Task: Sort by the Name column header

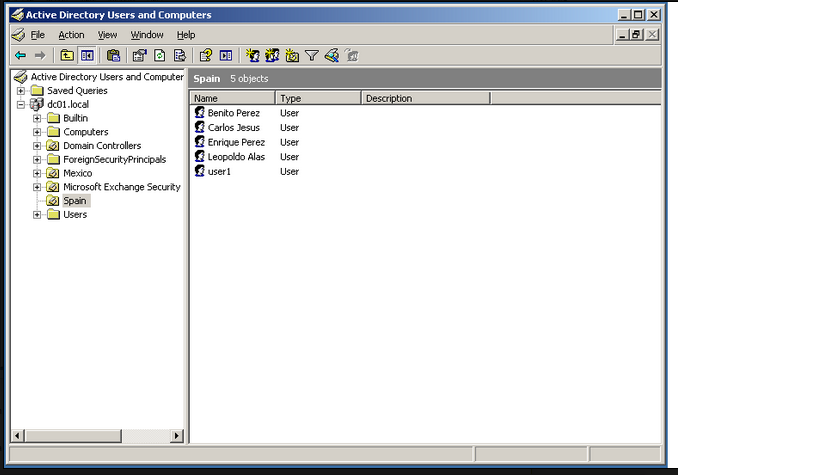Action: pyautogui.click(x=232, y=98)
